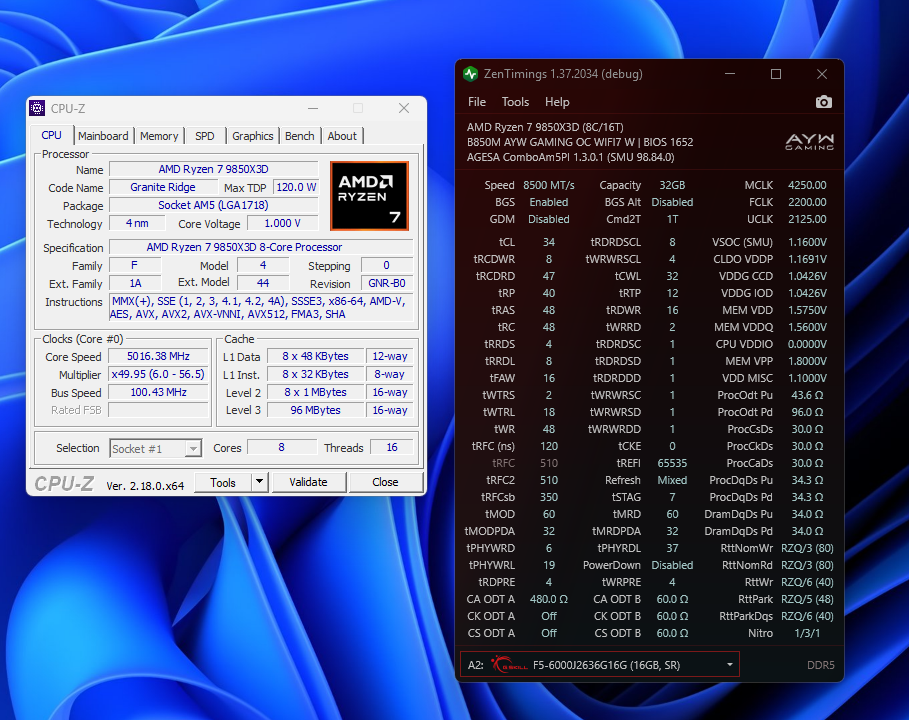The height and width of the screenshot is (720, 909).
Task: Click the '8500 MT/s' speed value in ZenTimings
Action: [x=548, y=186]
